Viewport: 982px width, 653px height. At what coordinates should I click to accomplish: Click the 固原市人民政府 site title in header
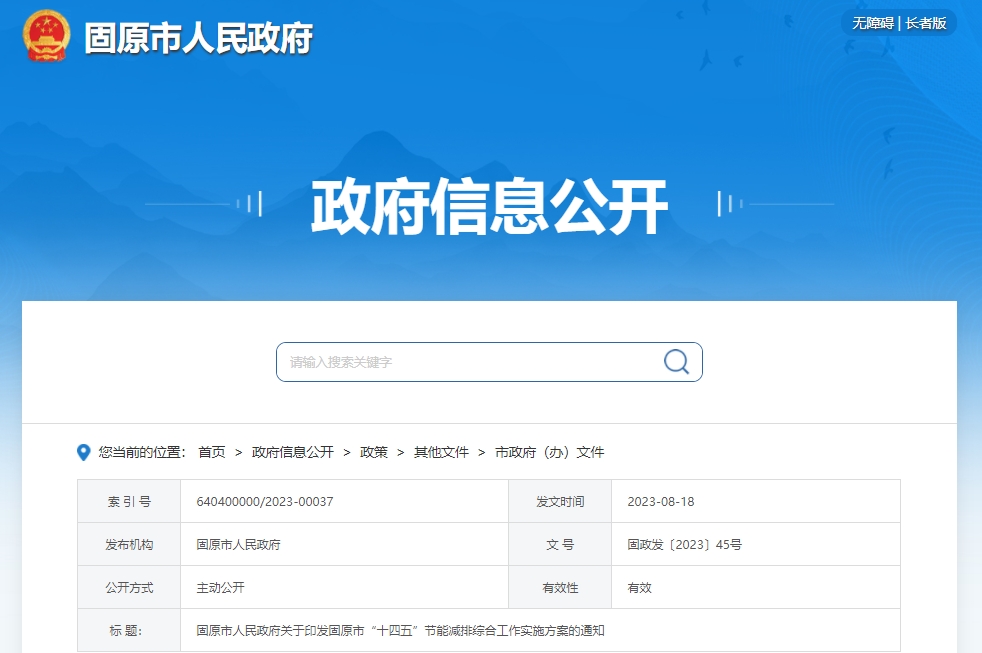[198, 38]
